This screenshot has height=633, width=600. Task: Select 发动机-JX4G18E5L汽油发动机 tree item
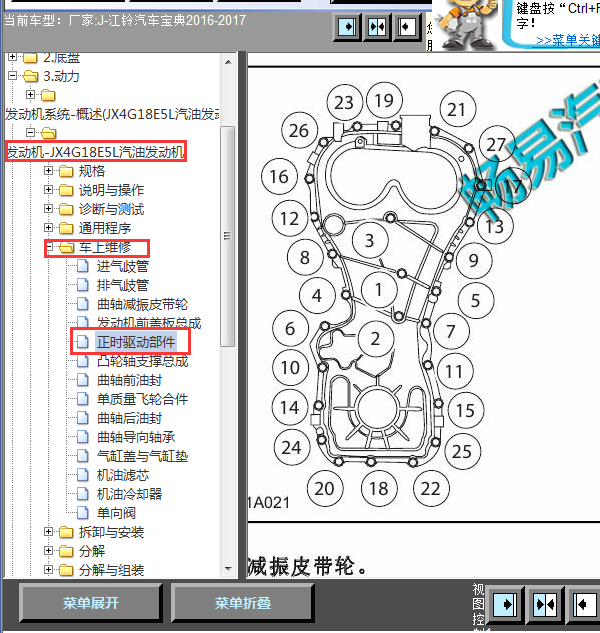(x=96, y=152)
